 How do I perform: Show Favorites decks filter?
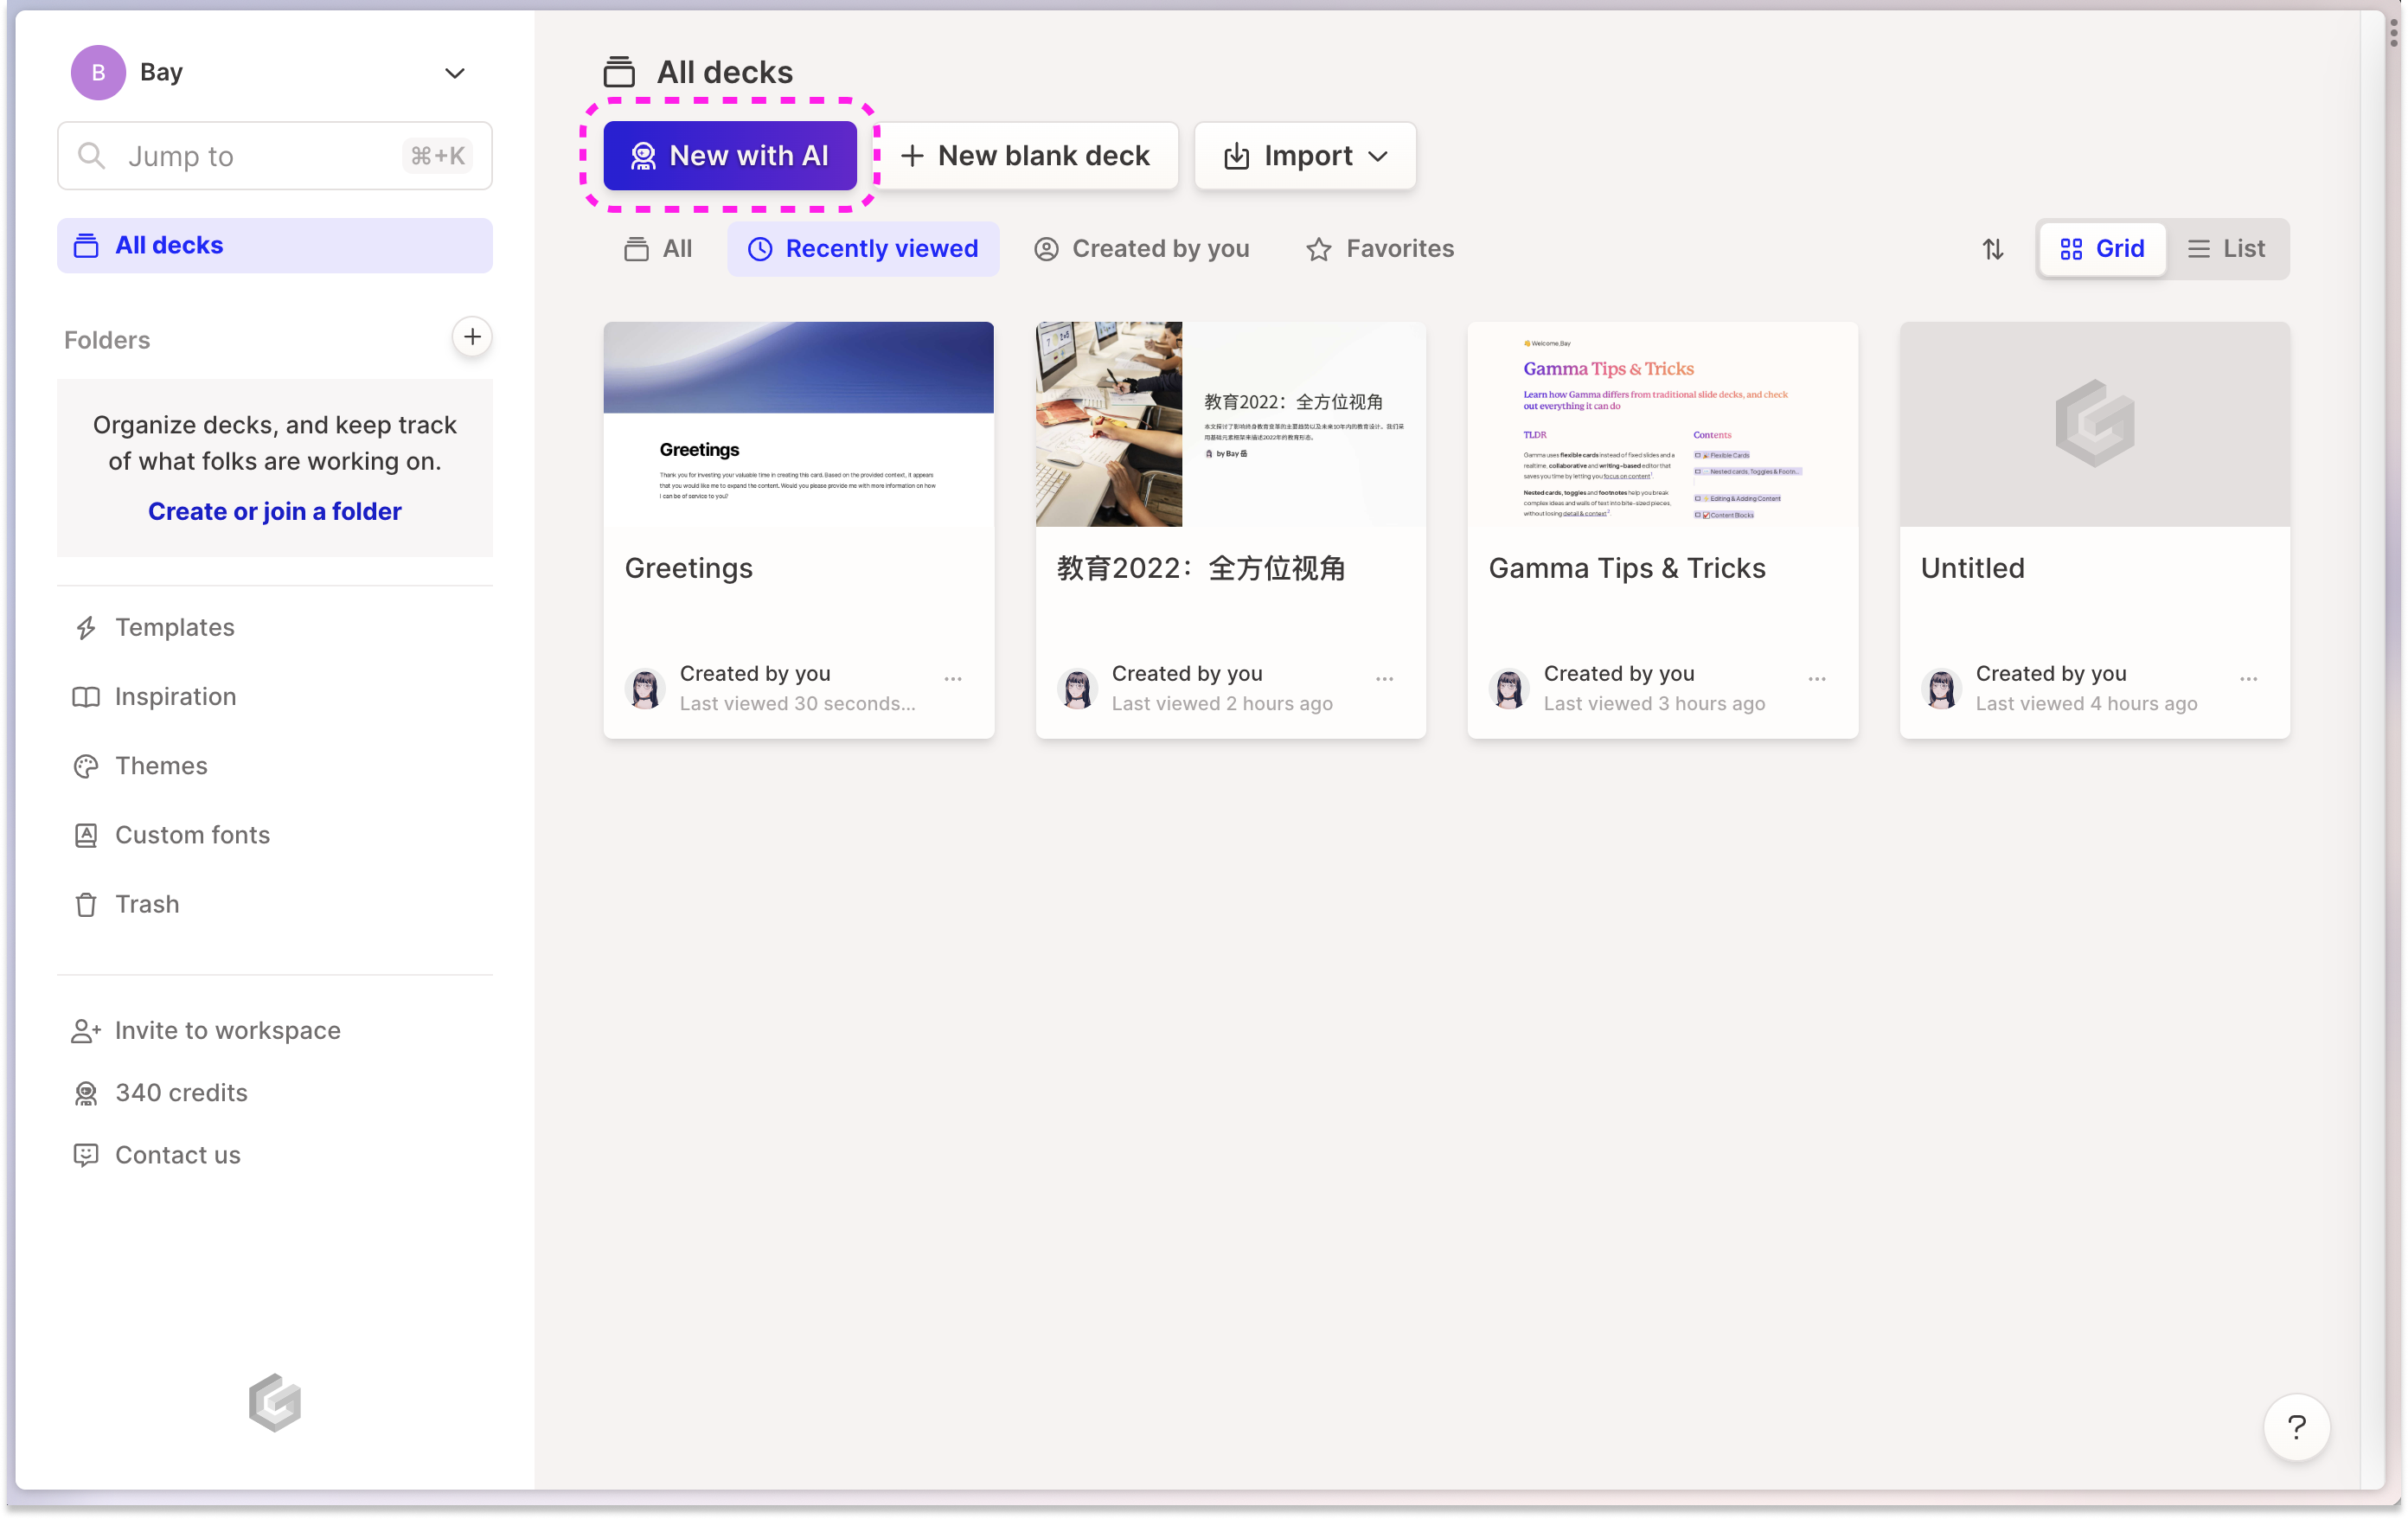1380,249
